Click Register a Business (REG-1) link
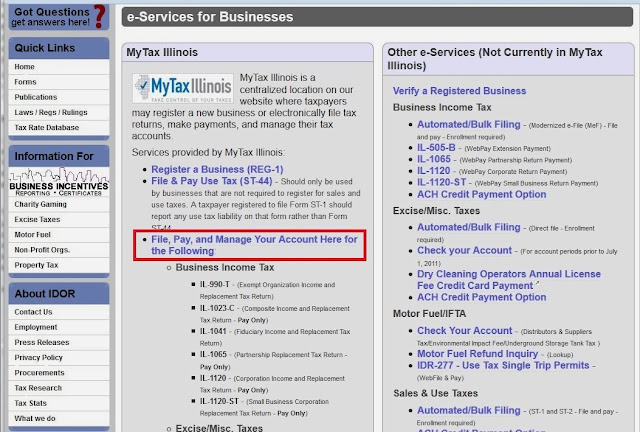The image size is (640, 432). [x=217, y=169]
